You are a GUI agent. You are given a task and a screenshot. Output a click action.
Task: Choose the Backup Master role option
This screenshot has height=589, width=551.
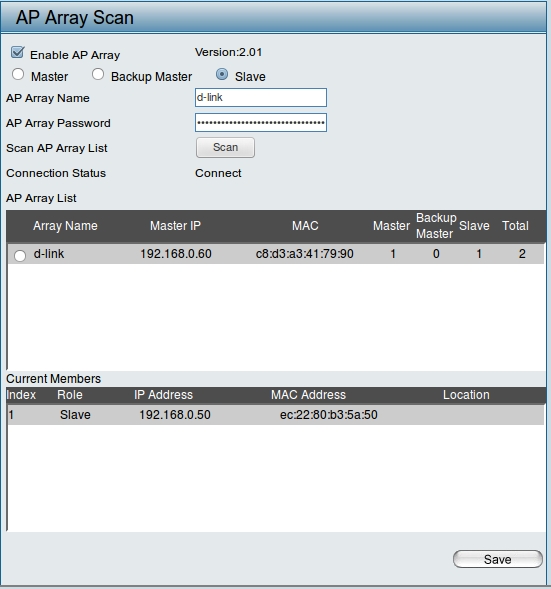pyautogui.click(x=98, y=74)
